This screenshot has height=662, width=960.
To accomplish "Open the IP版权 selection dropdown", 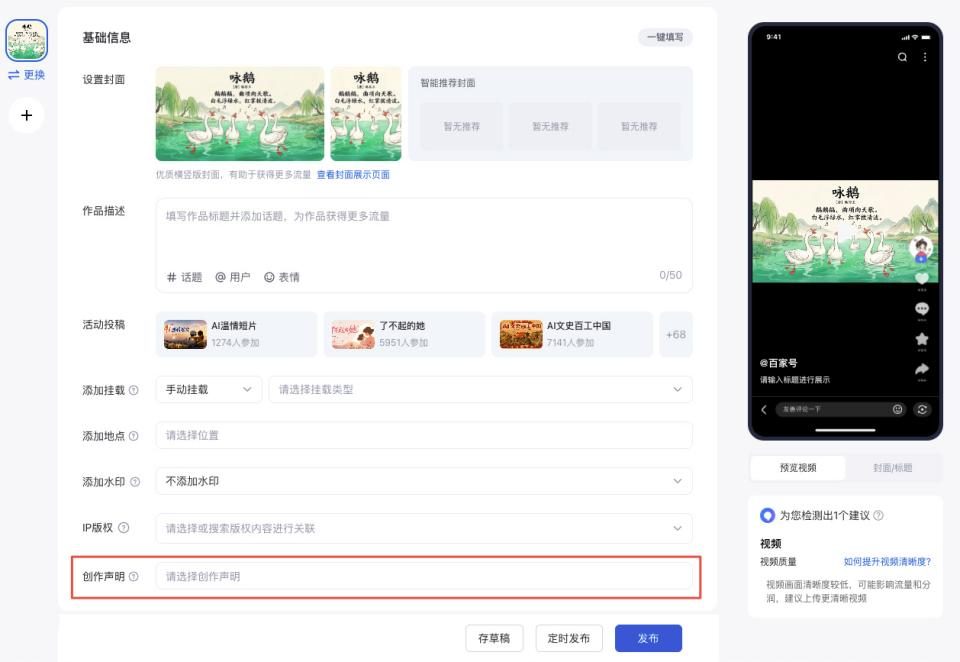I will 424,528.
